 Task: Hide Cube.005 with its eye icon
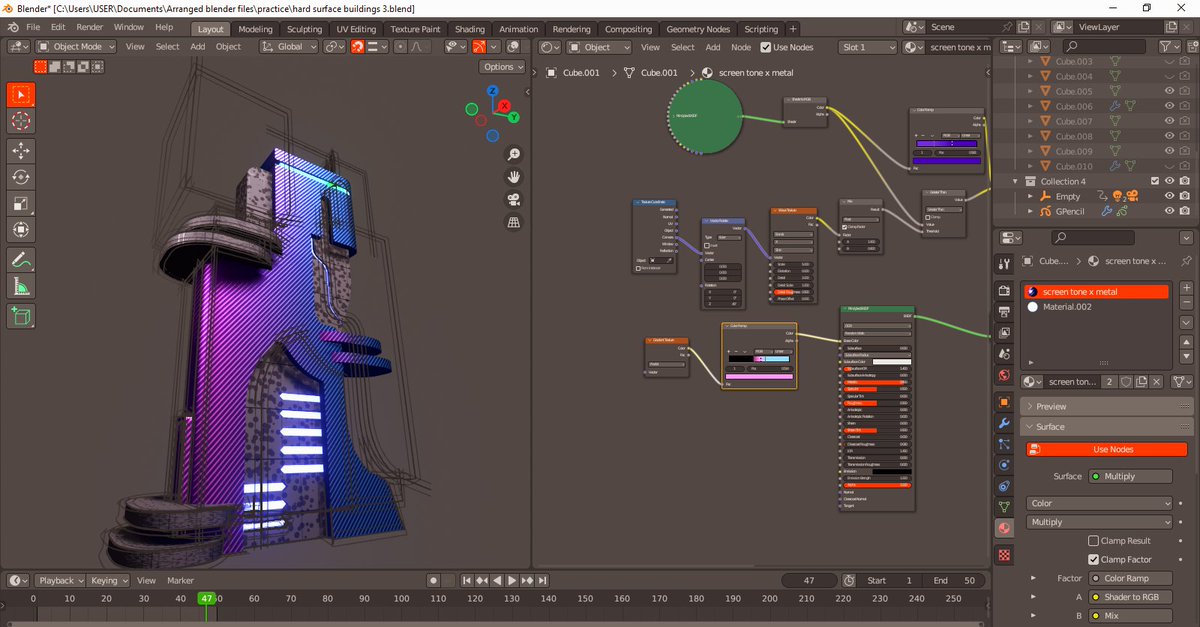click(x=1169, y=91)
